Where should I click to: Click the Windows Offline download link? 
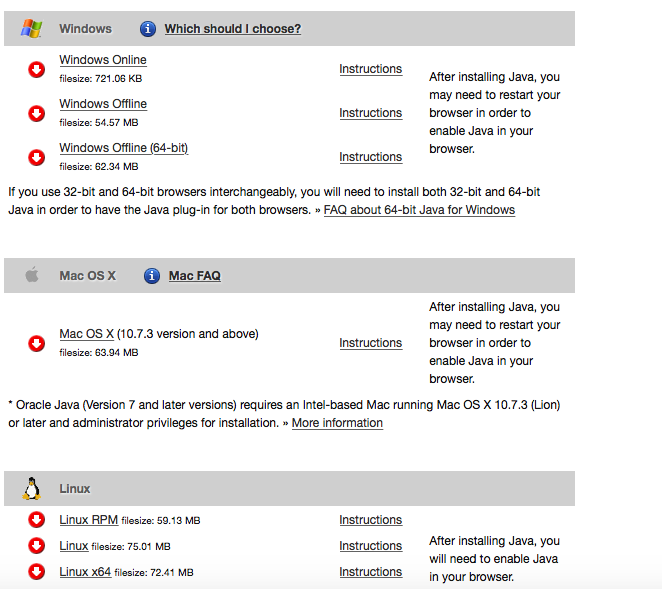pyautogui.click(x=102, y=104)
